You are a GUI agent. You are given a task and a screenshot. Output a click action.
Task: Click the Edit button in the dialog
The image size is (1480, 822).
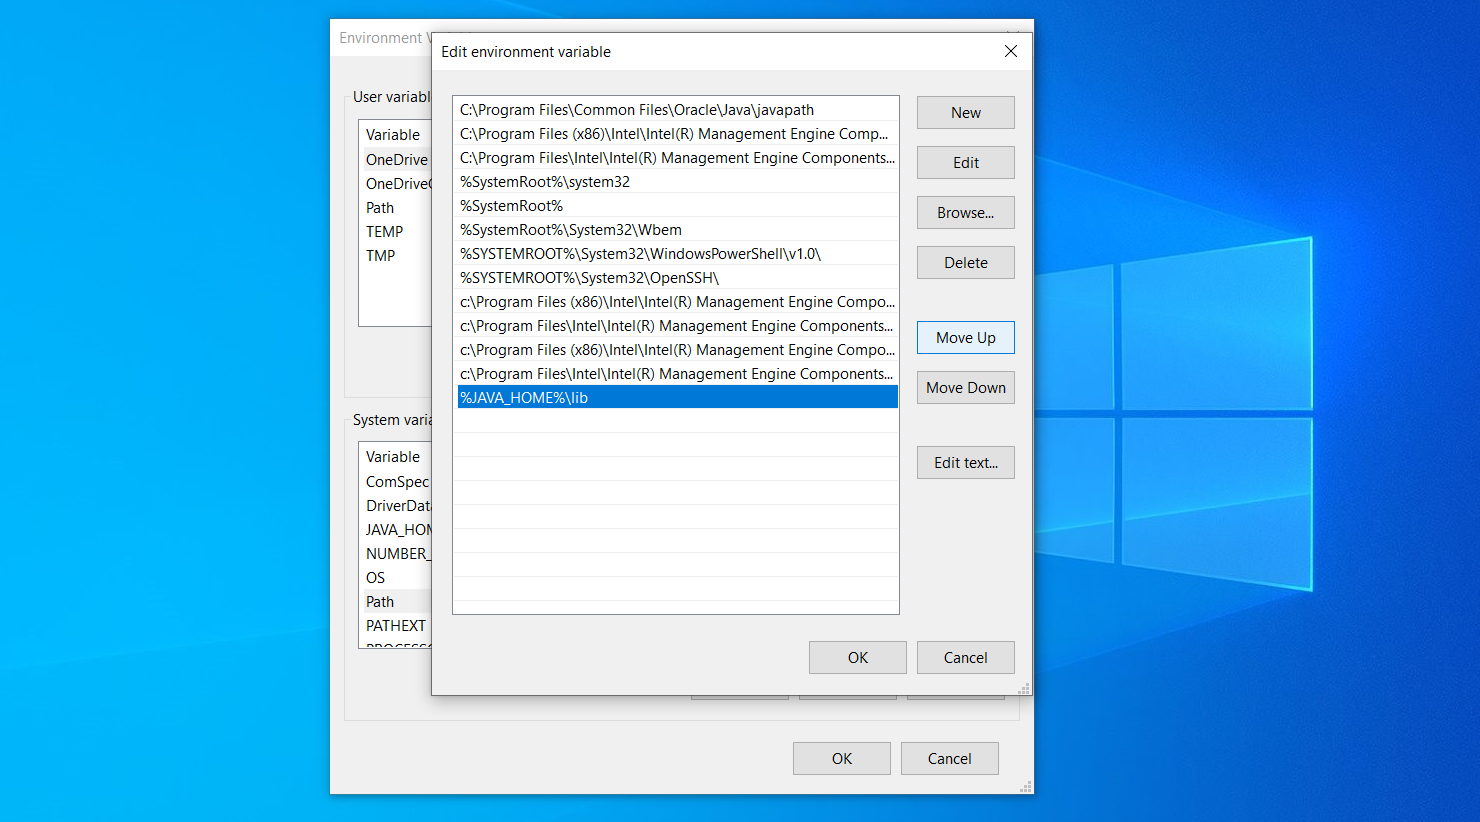[965, 163]
